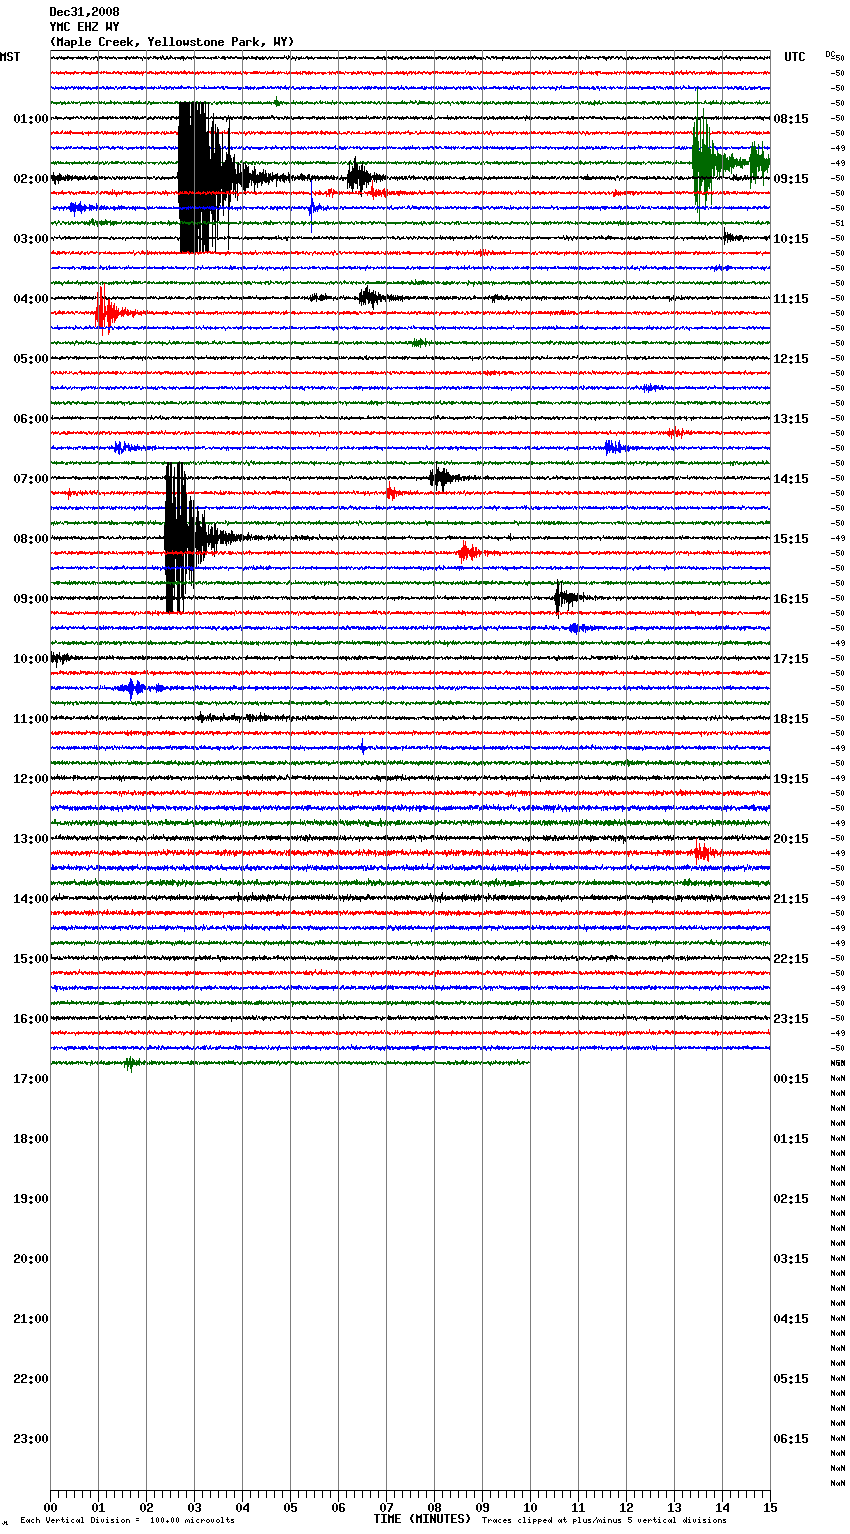
Task: Click the 08:15 UTC time label
Action: point(791,119)
